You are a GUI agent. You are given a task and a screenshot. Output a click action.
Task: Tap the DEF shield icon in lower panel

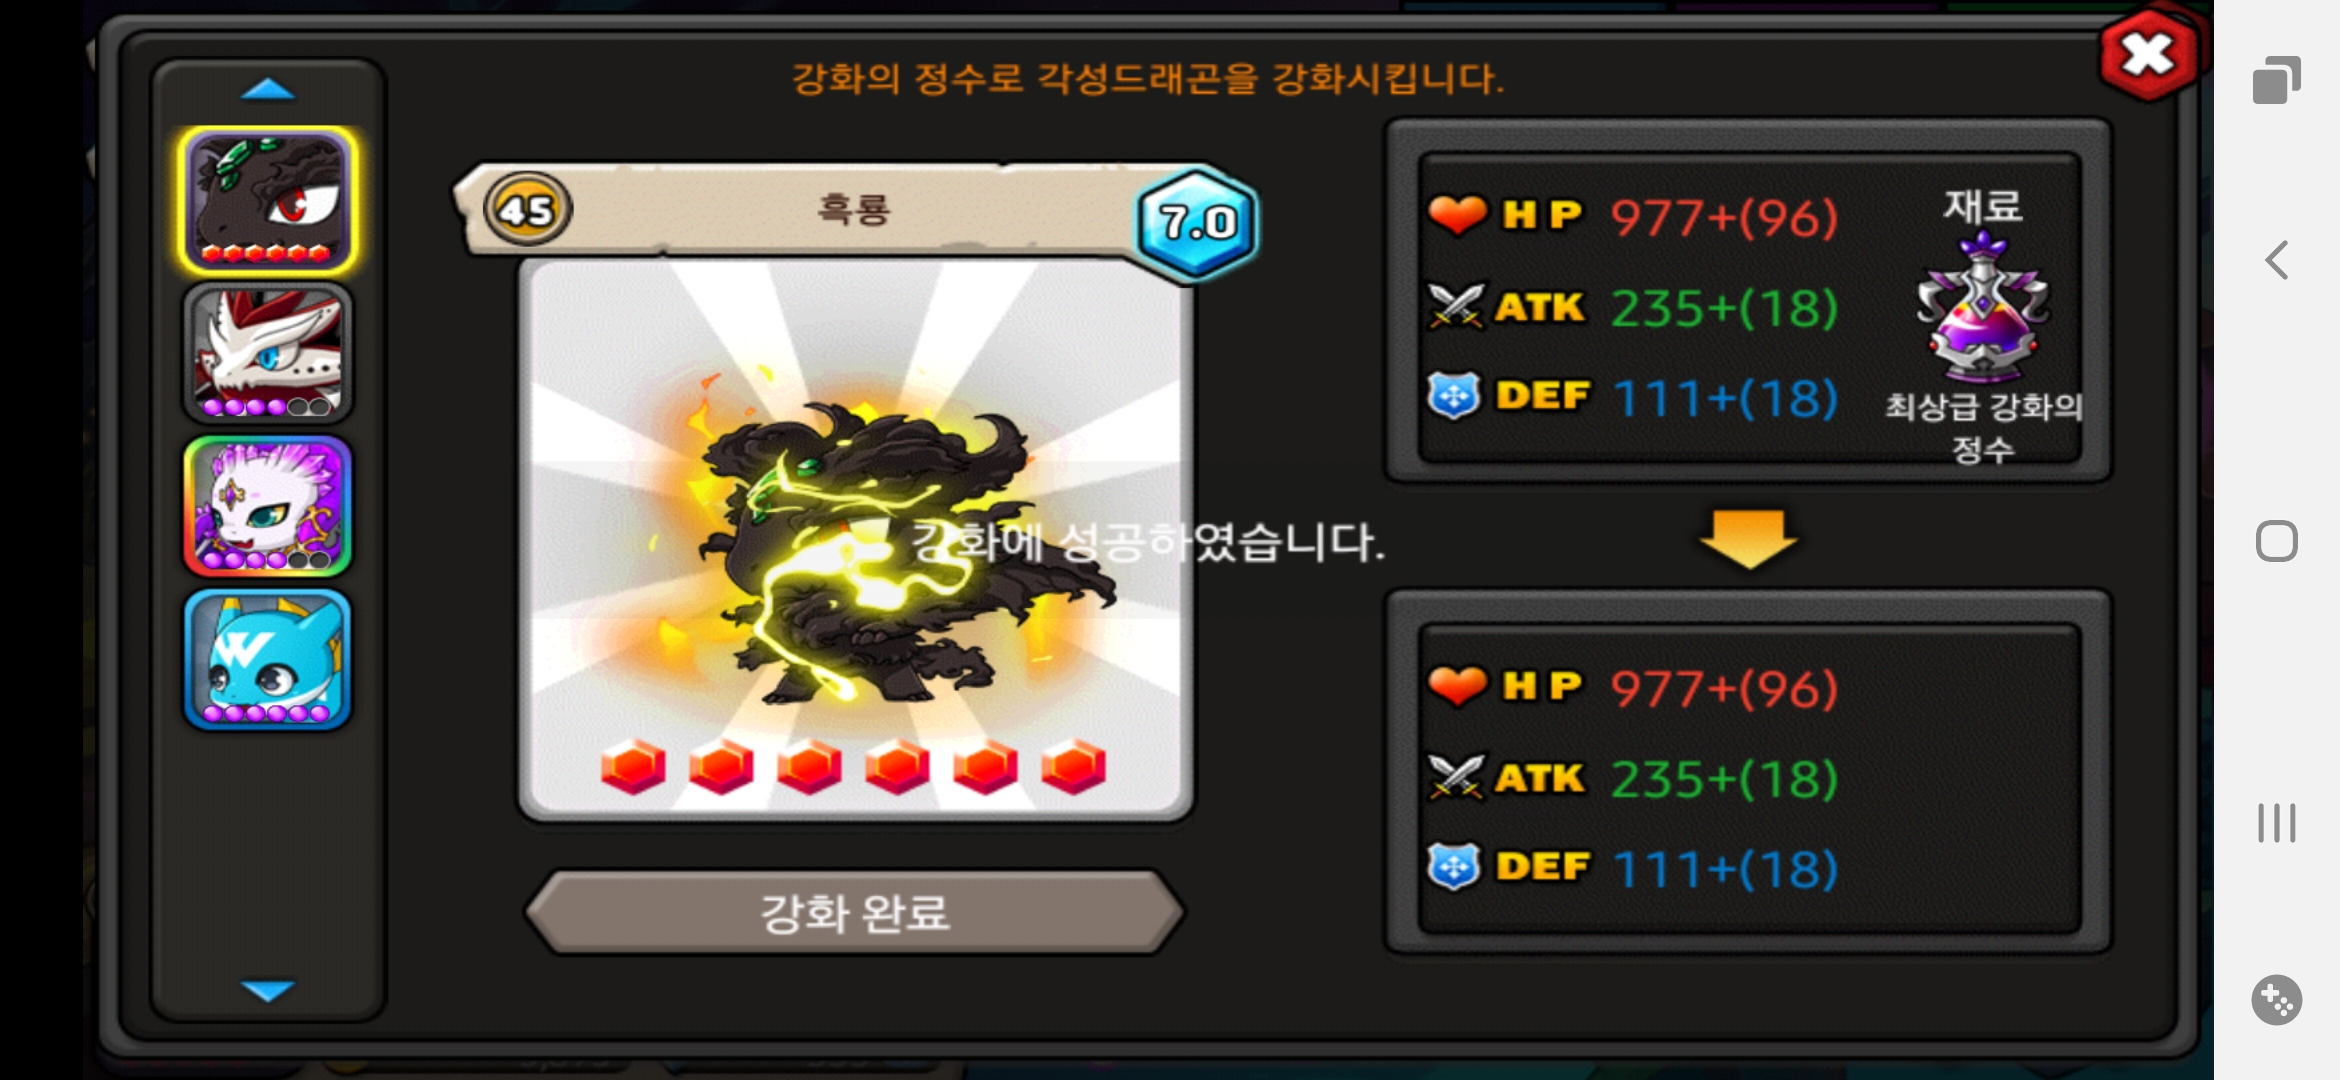[x=1454, y=867]
